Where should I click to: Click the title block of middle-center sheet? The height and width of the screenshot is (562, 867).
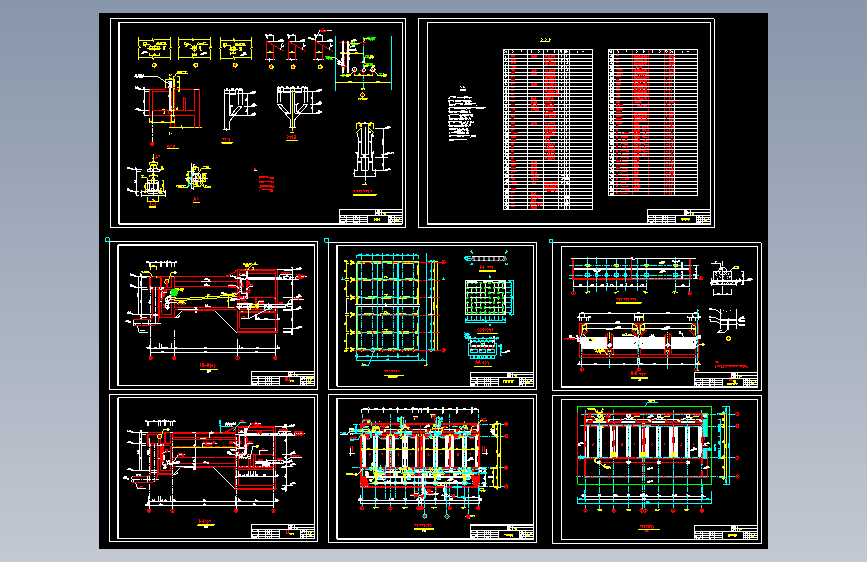(502, 379)
